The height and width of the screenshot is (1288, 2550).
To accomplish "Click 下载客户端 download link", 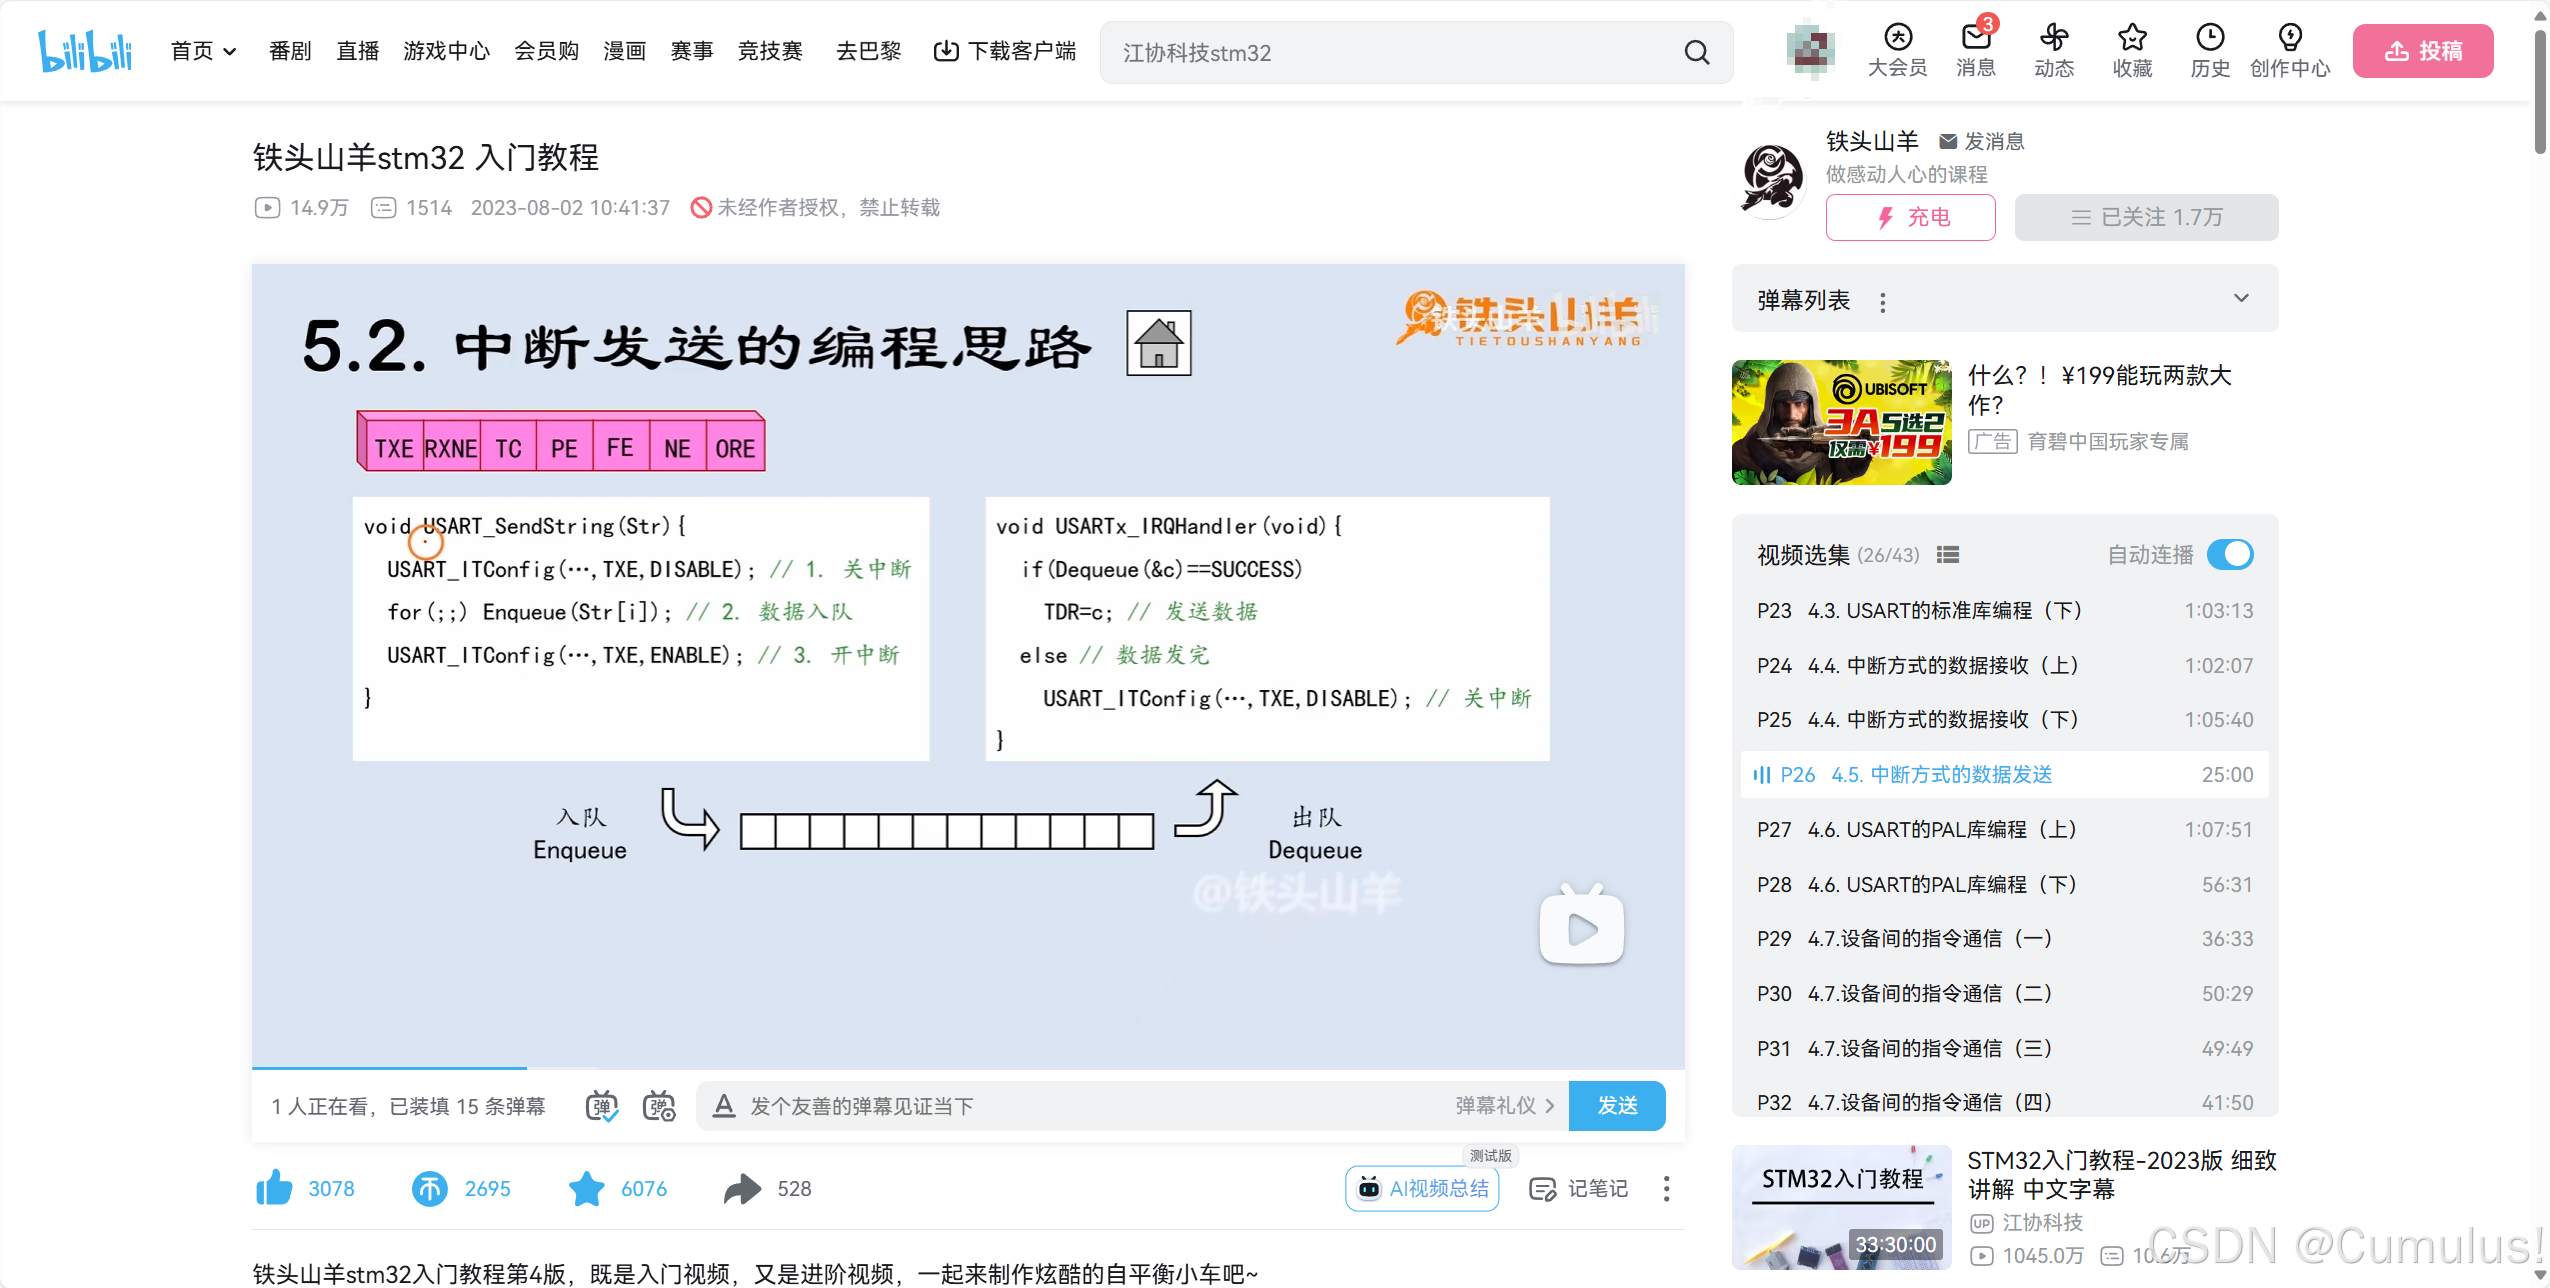I will tap(1004, 51).
